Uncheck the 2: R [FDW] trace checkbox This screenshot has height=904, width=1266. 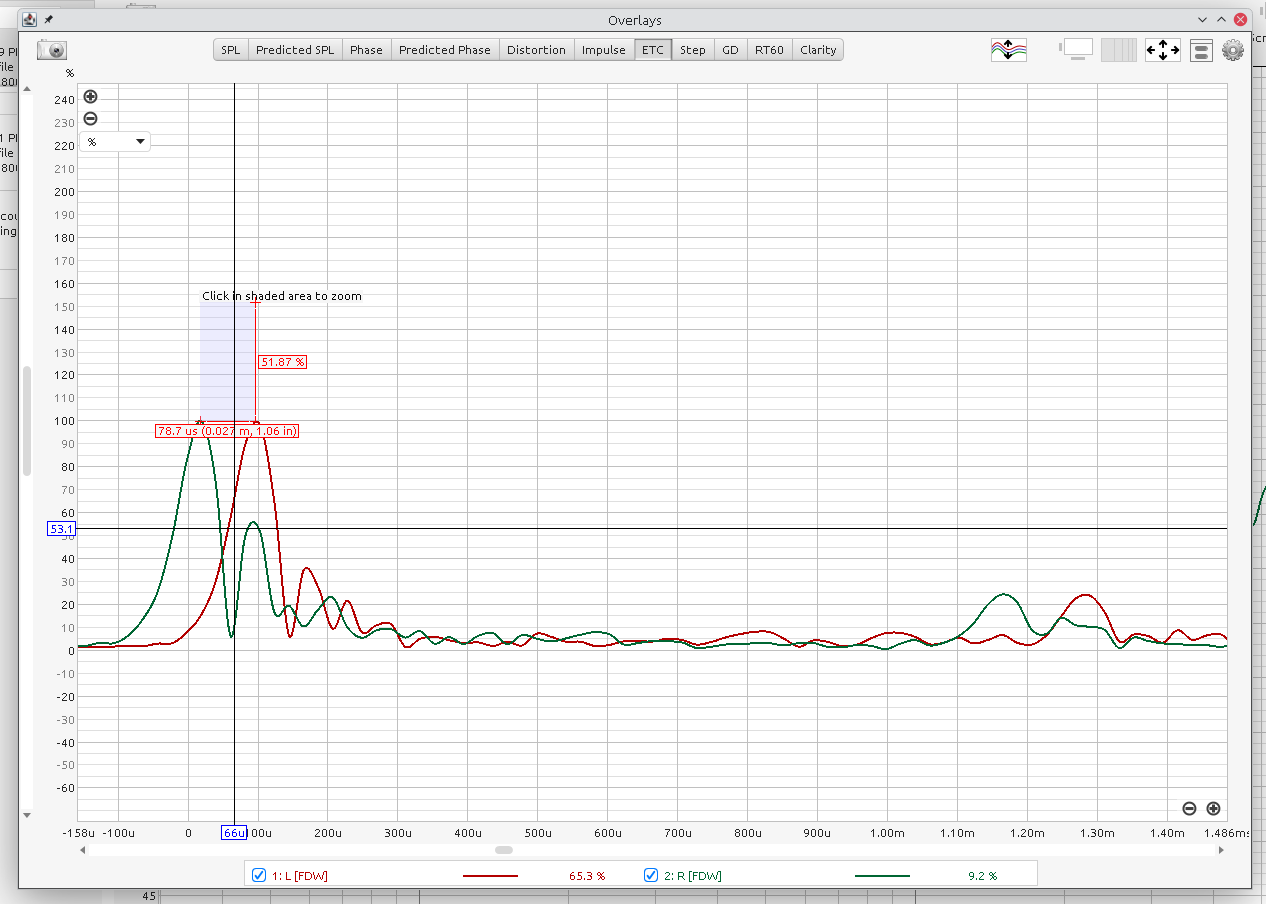point(651,875)
